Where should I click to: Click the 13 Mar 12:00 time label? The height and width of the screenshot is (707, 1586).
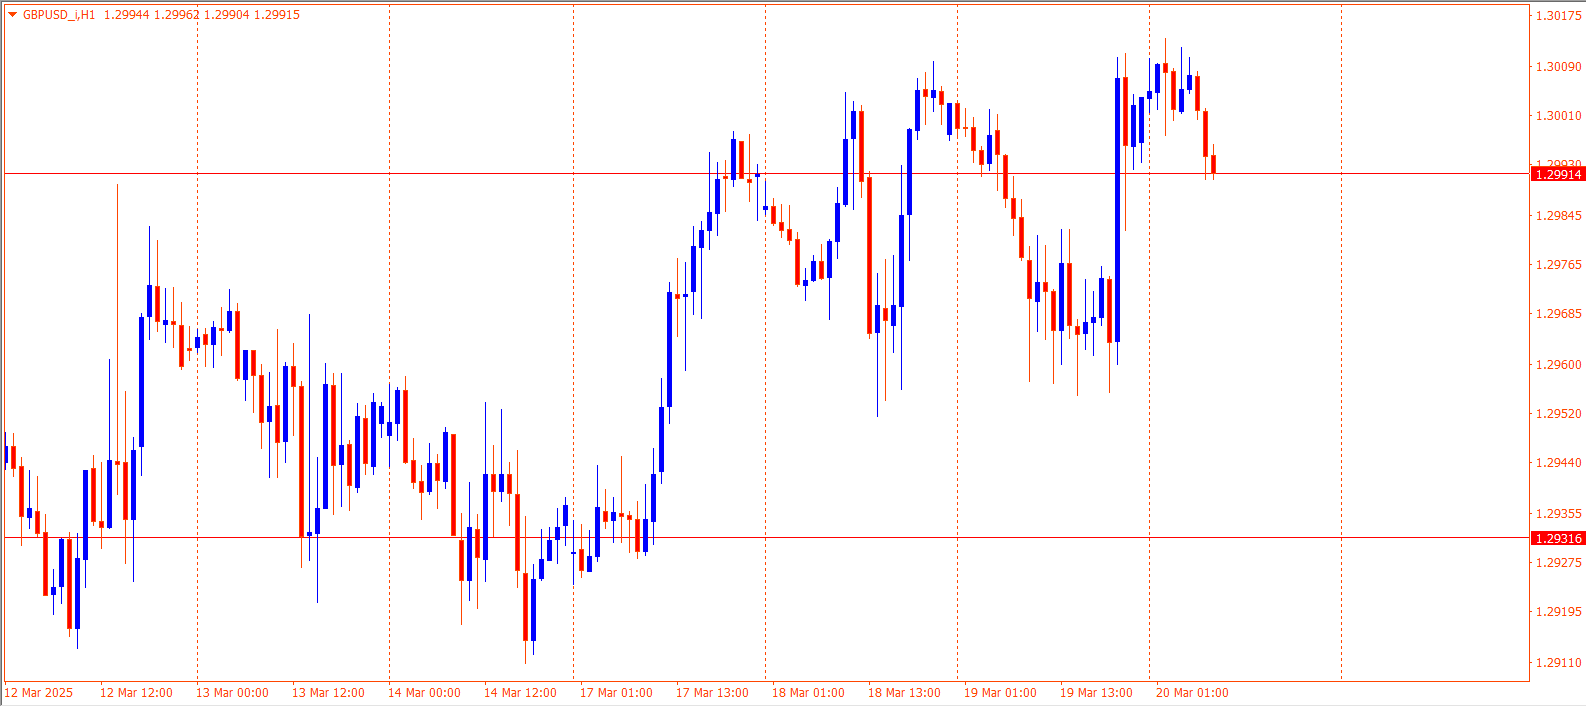[328, 693]
